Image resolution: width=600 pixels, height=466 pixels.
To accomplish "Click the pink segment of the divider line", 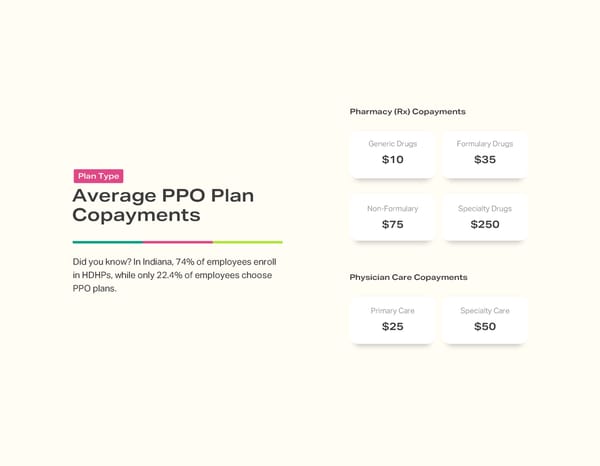I will tap(177, 242).
